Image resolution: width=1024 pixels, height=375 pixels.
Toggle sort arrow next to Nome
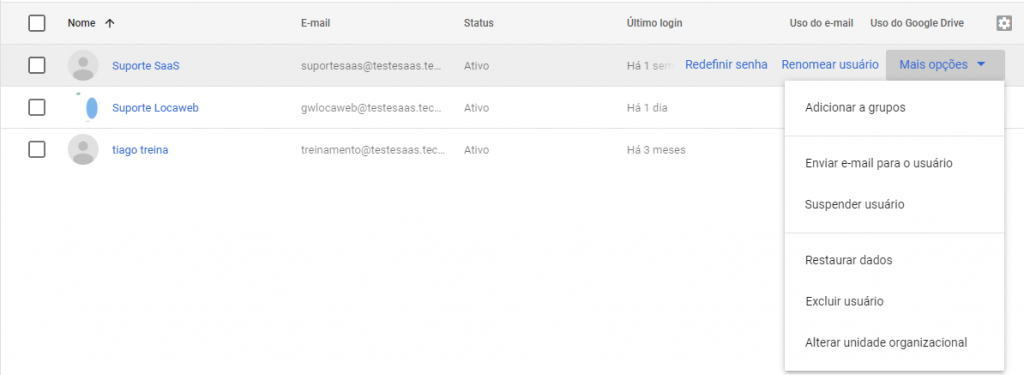(x=110, y=24)
